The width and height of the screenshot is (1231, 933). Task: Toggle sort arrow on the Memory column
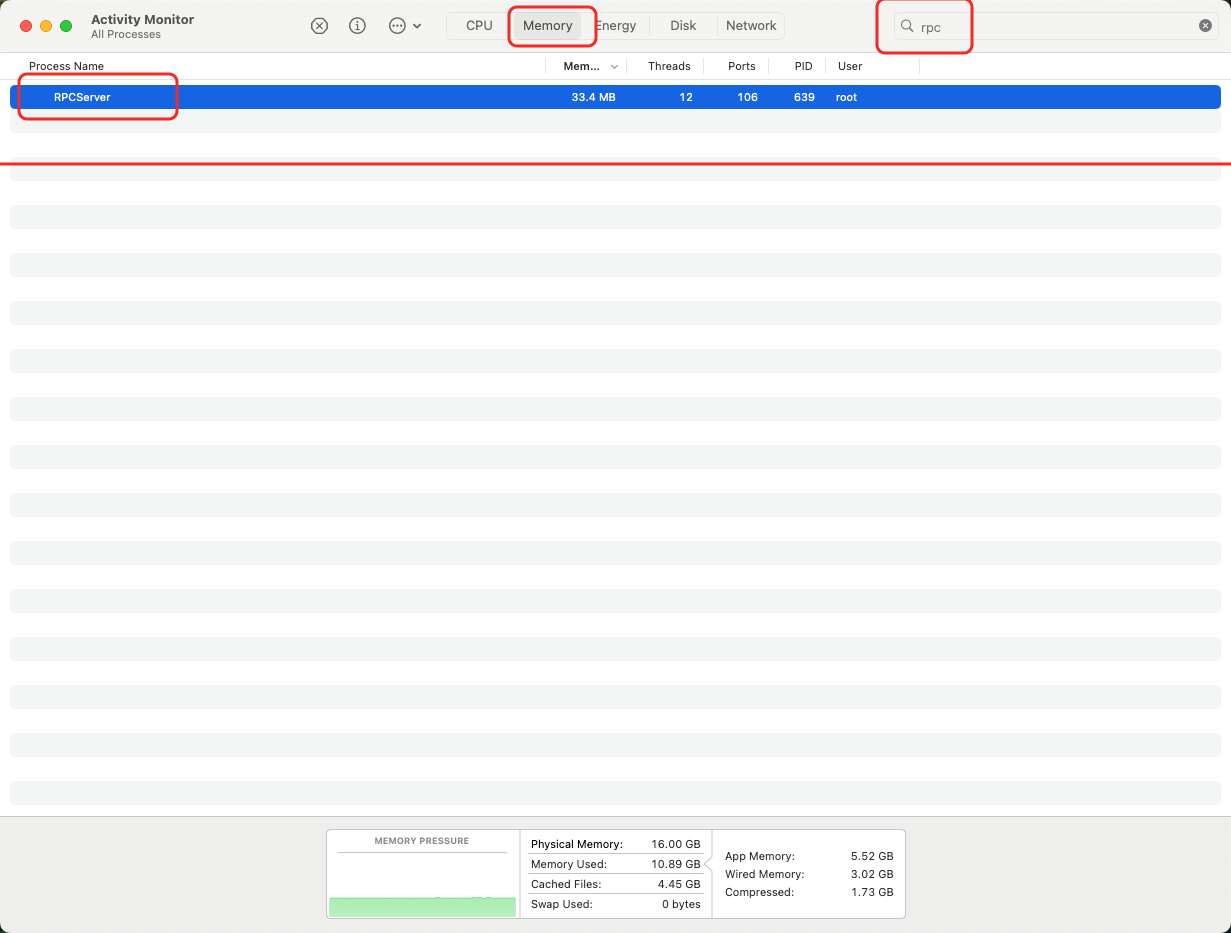tap(614, 67)
